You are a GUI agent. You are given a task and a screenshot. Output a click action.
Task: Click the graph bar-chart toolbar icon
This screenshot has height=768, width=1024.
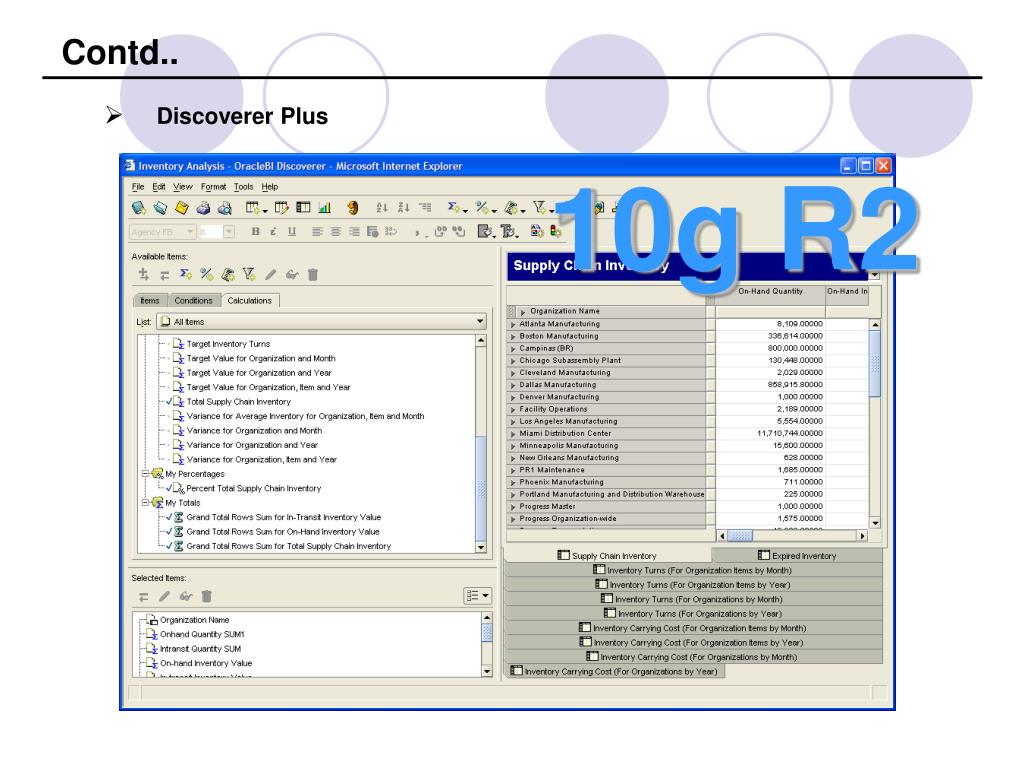point(325,208)
